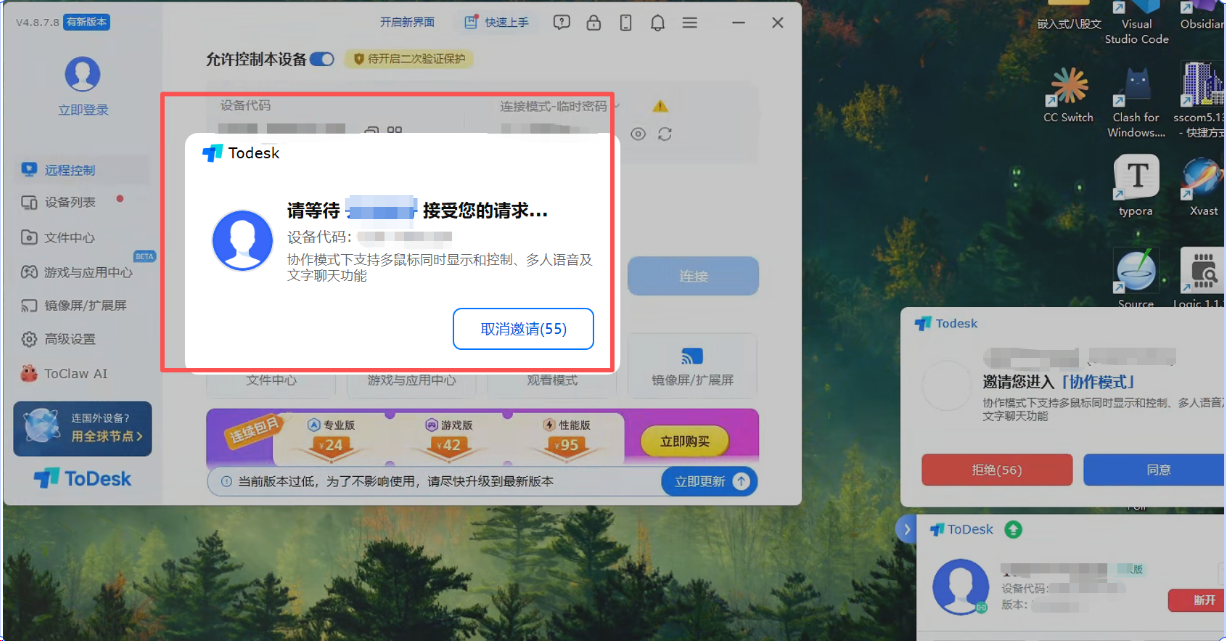Select the 性能版 ¥95 plan
Screen dimensions: 1226x641
[x=568, y=437]
